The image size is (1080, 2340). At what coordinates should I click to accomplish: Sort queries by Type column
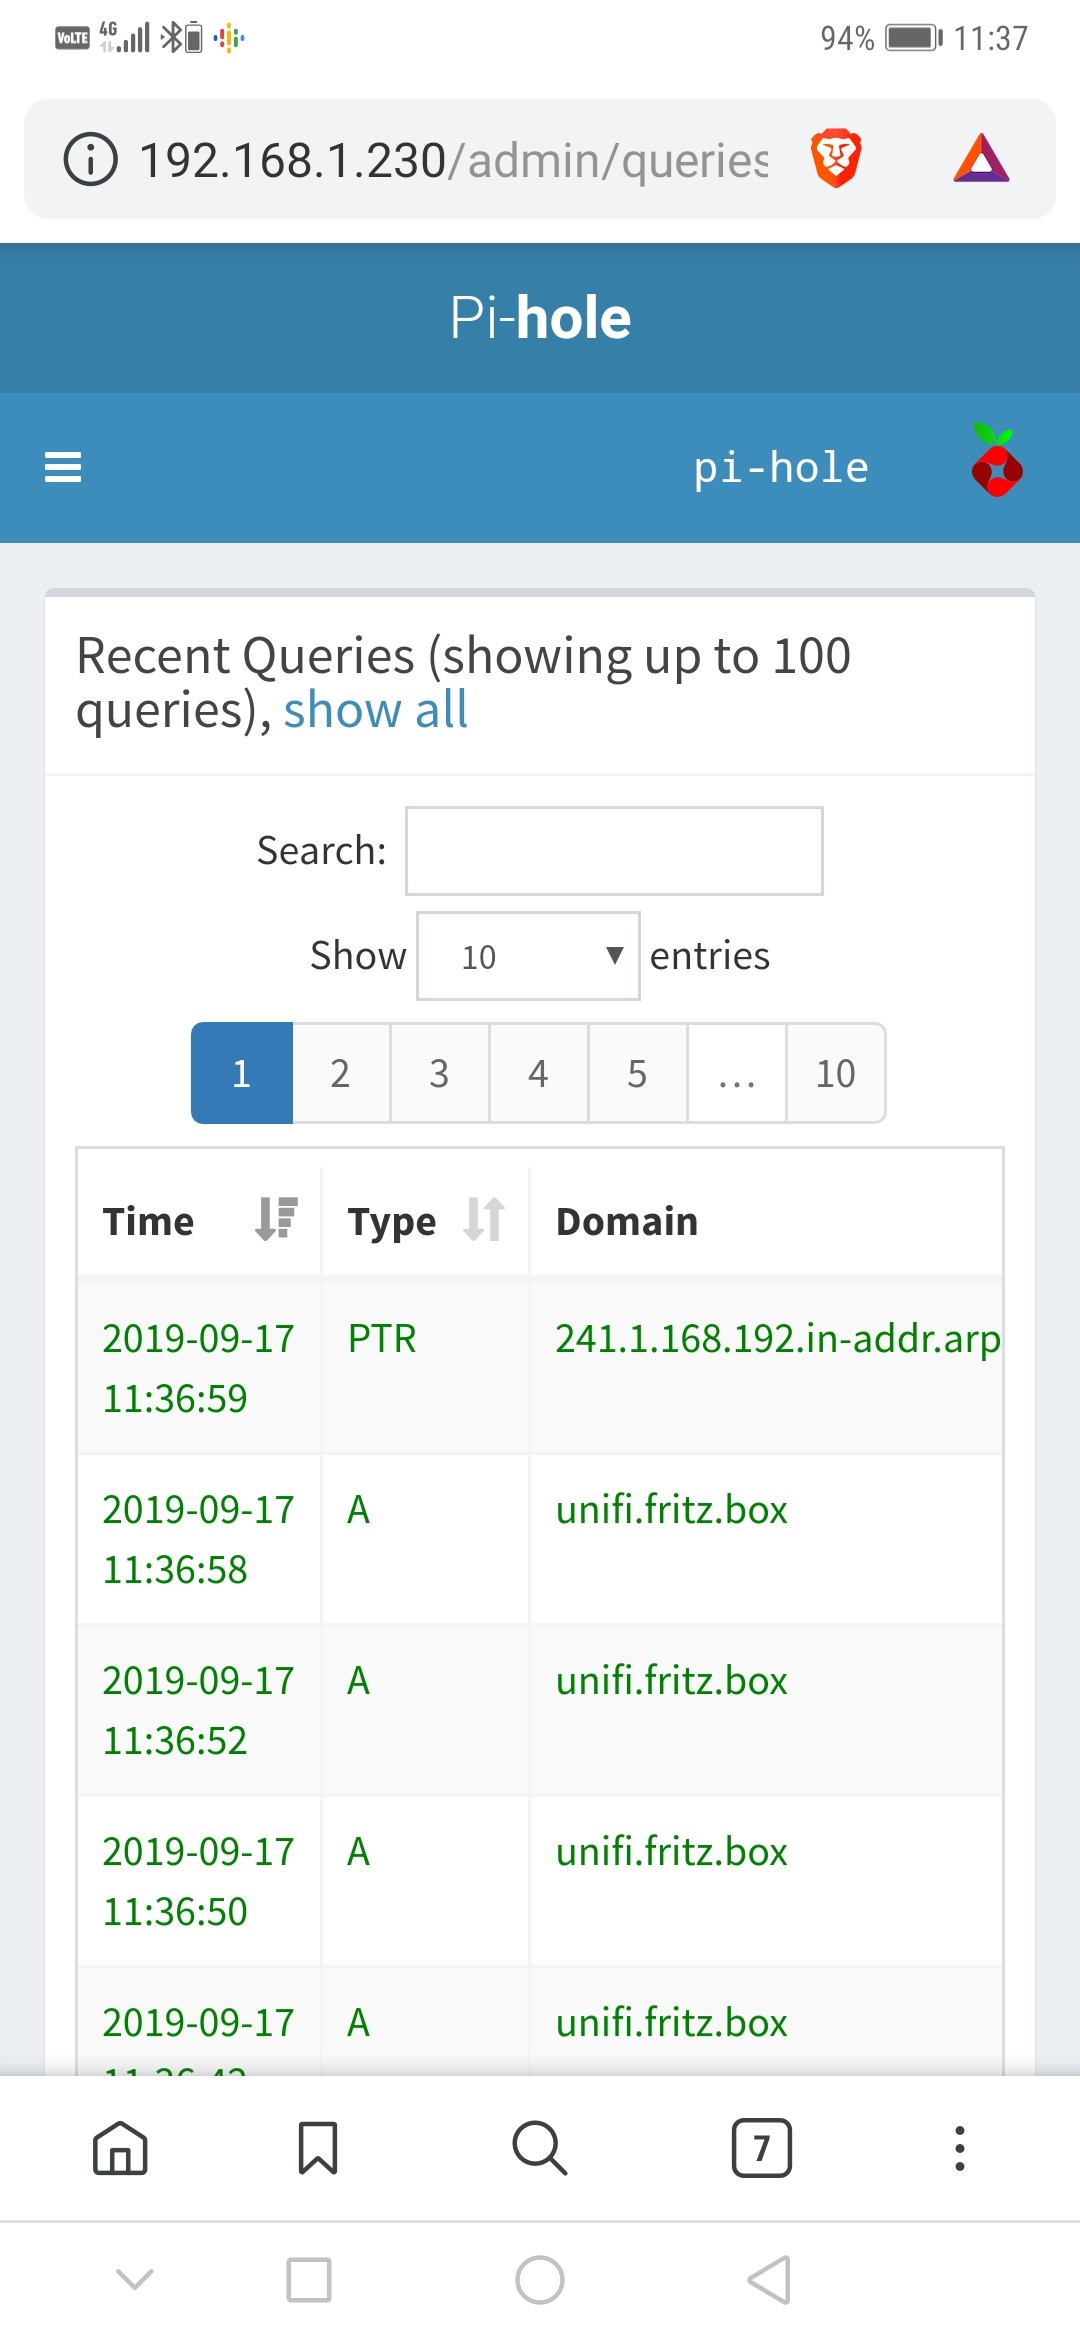(425, 1221)
